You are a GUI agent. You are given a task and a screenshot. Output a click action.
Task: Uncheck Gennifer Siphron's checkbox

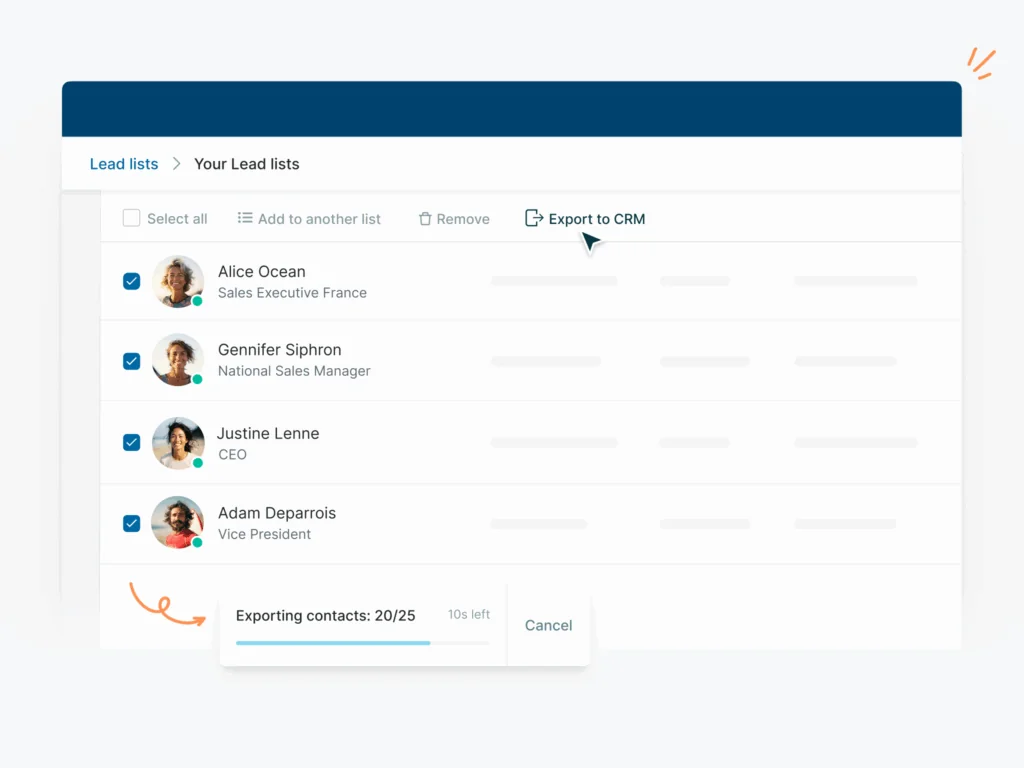coord(131,360)
